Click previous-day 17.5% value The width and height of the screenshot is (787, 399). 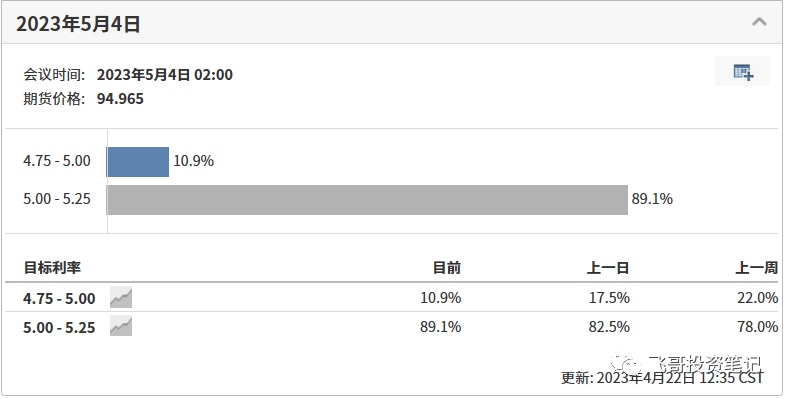(x=609, y=298)
